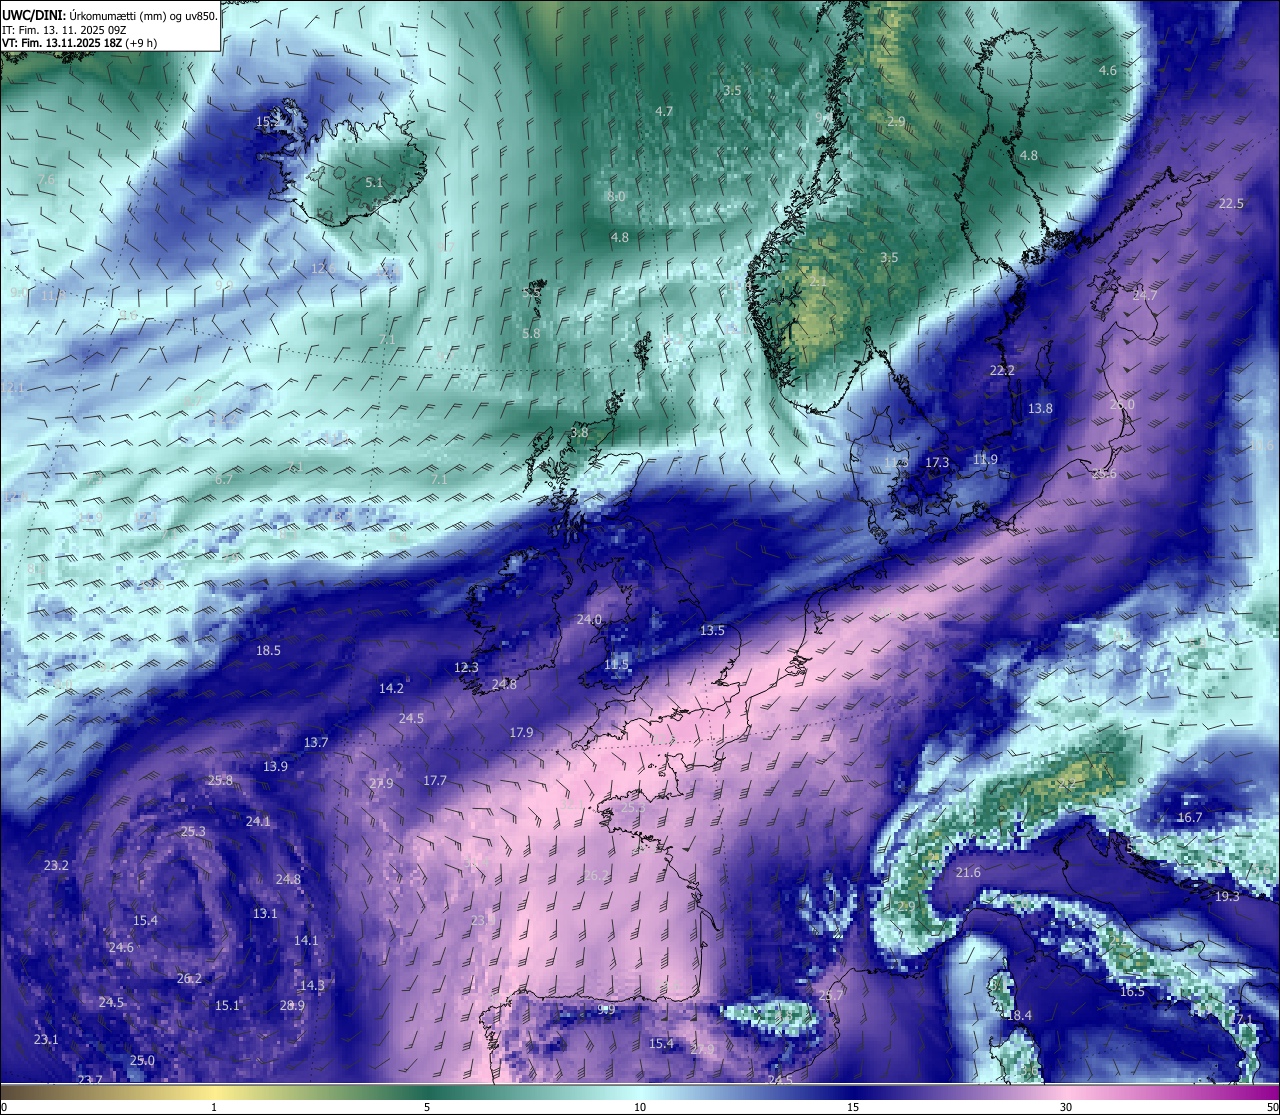
Task: Click the 3.8 value over Scotland
Action: (580, 432)
